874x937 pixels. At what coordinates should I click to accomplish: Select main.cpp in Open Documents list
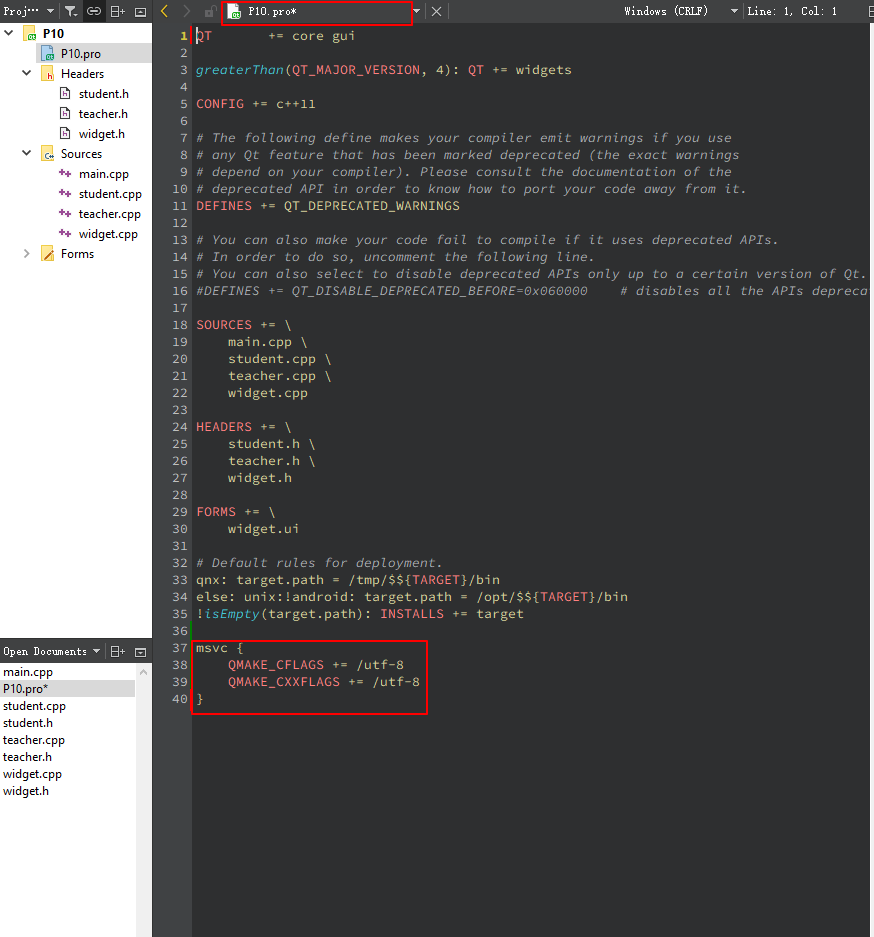[x=30, y=671]
